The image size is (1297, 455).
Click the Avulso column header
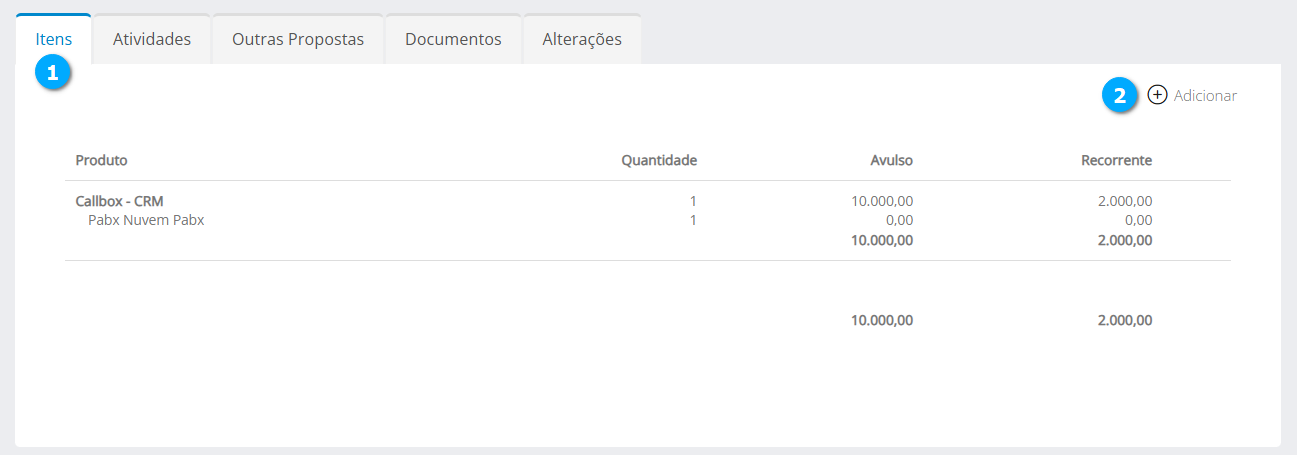point(891,160)
